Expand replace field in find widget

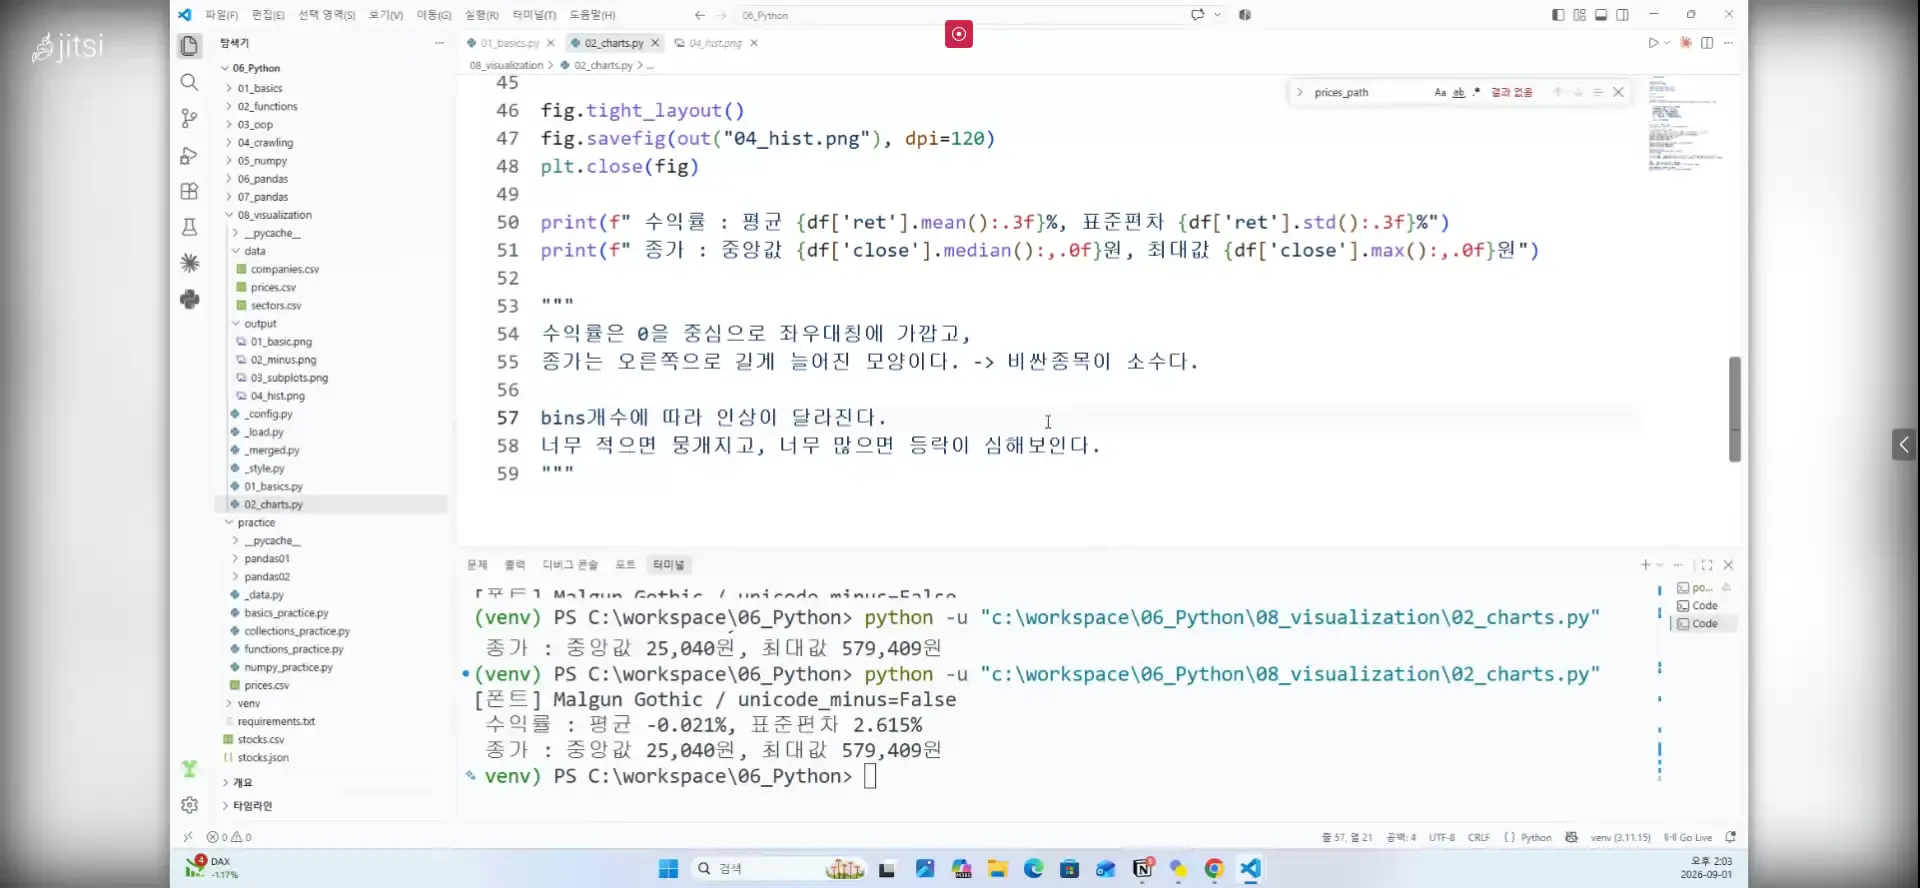[1300, 92]
